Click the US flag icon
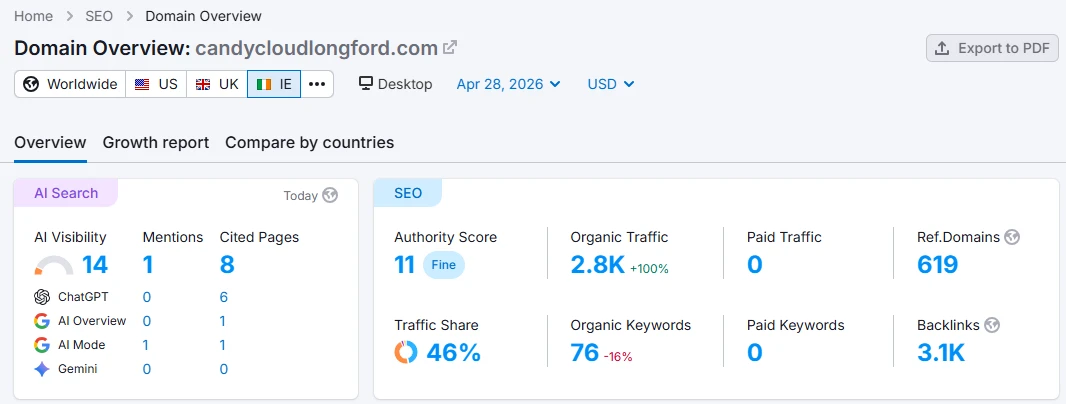The height and width of the screenshot is (404, 1066). point(141,84)
